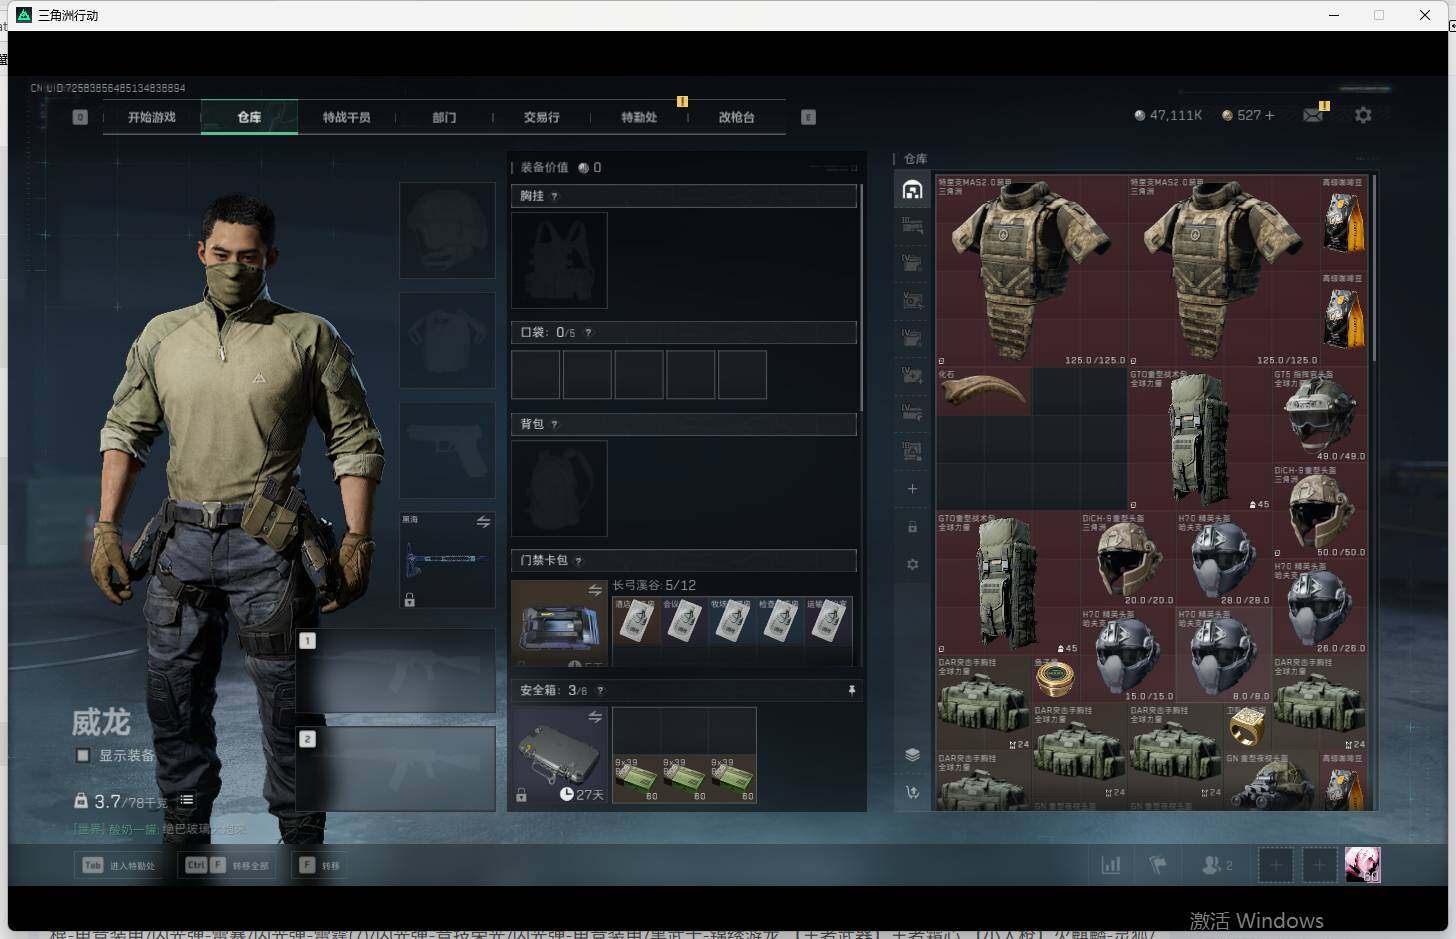The height and width of the screenshot is (939, 1456).
Task: Click the warehouse lock icon in sidebar
Action: point(912,526)
